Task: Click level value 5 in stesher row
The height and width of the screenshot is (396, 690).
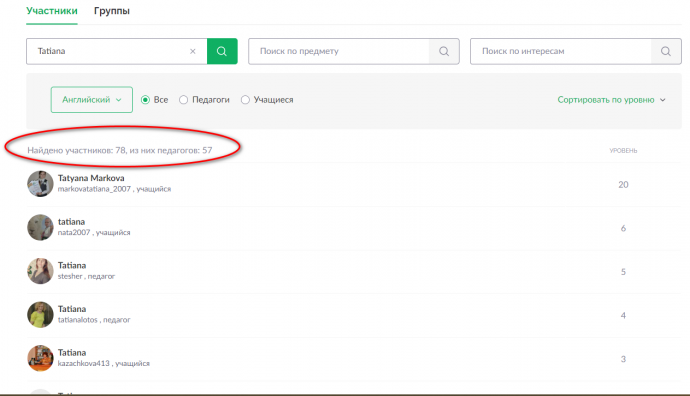Action: 623,272
